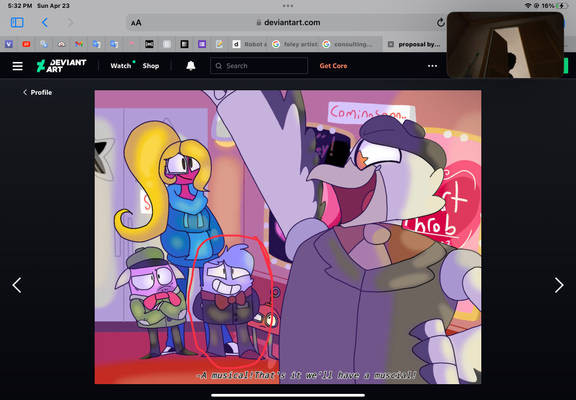This screenshot has height=400, width=576.
Task: Open the Watch feed
Action: click(x=121, y=66)
